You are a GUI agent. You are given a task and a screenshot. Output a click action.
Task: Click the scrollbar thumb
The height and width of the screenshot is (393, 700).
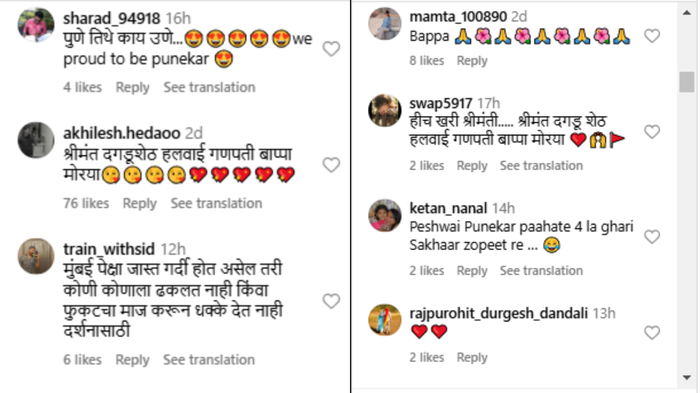pos(687,82)
